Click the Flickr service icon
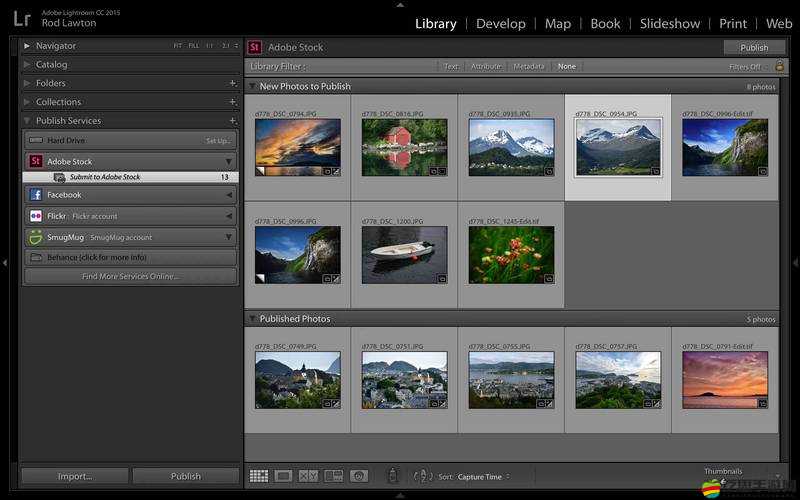Image resolution: width=800 pixels, height=500 pixels. coord(36,216)
